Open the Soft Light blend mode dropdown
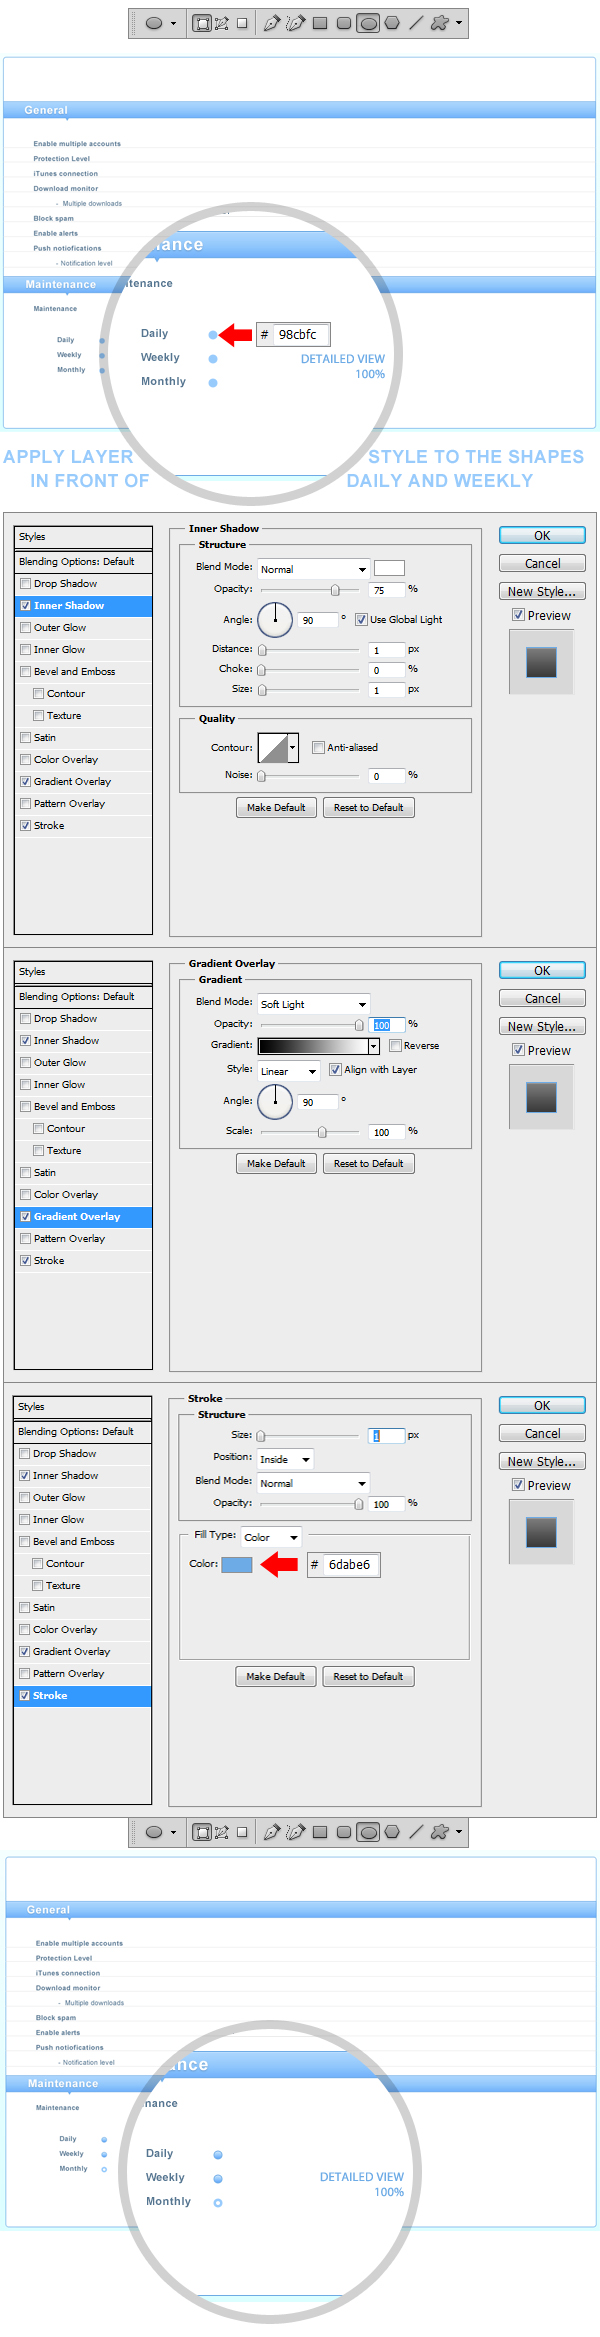Screen dimensions: 600x2337 [313, 1003]
